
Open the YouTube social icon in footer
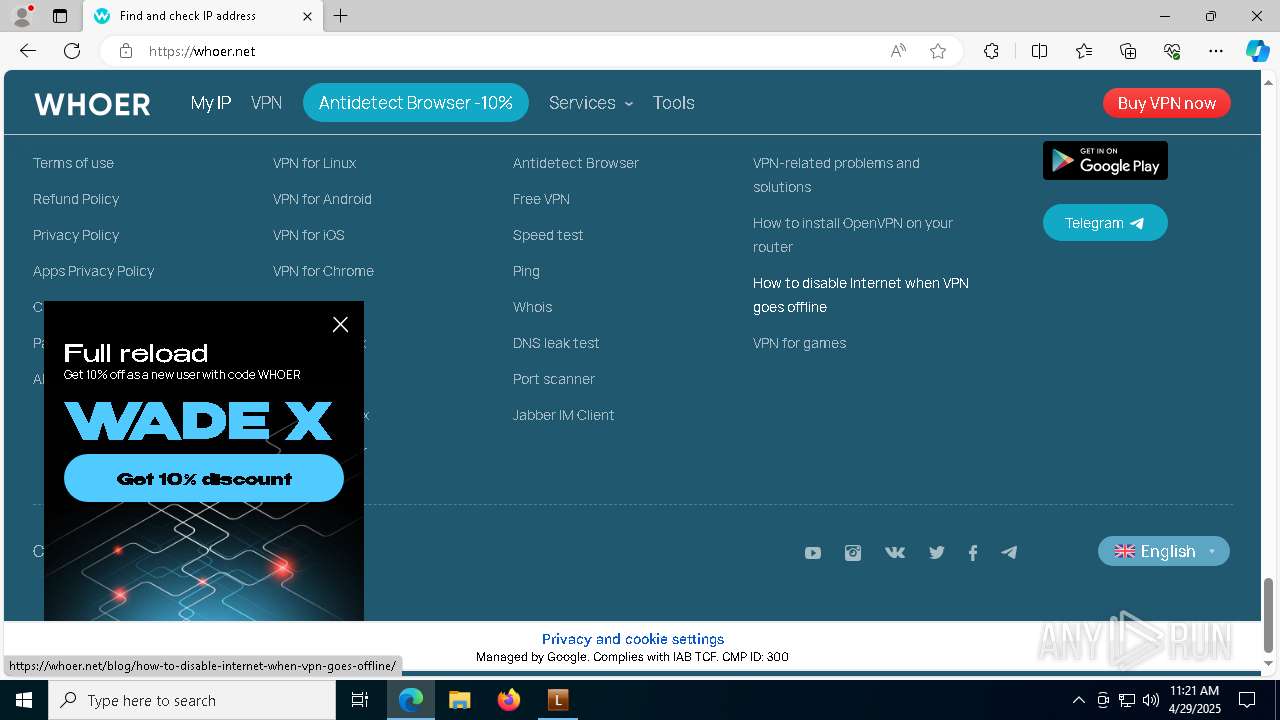813,553
